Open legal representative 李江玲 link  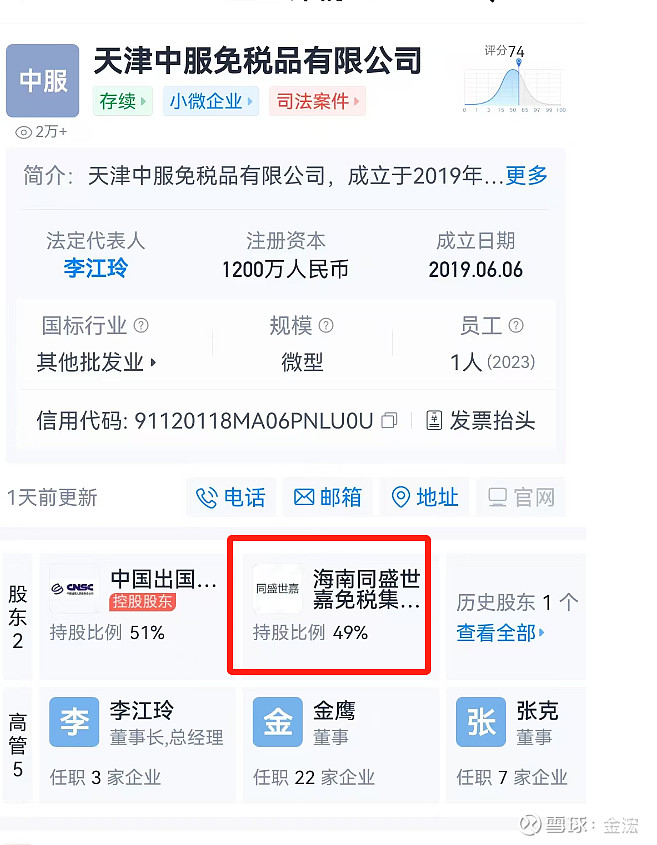point(96,268)
